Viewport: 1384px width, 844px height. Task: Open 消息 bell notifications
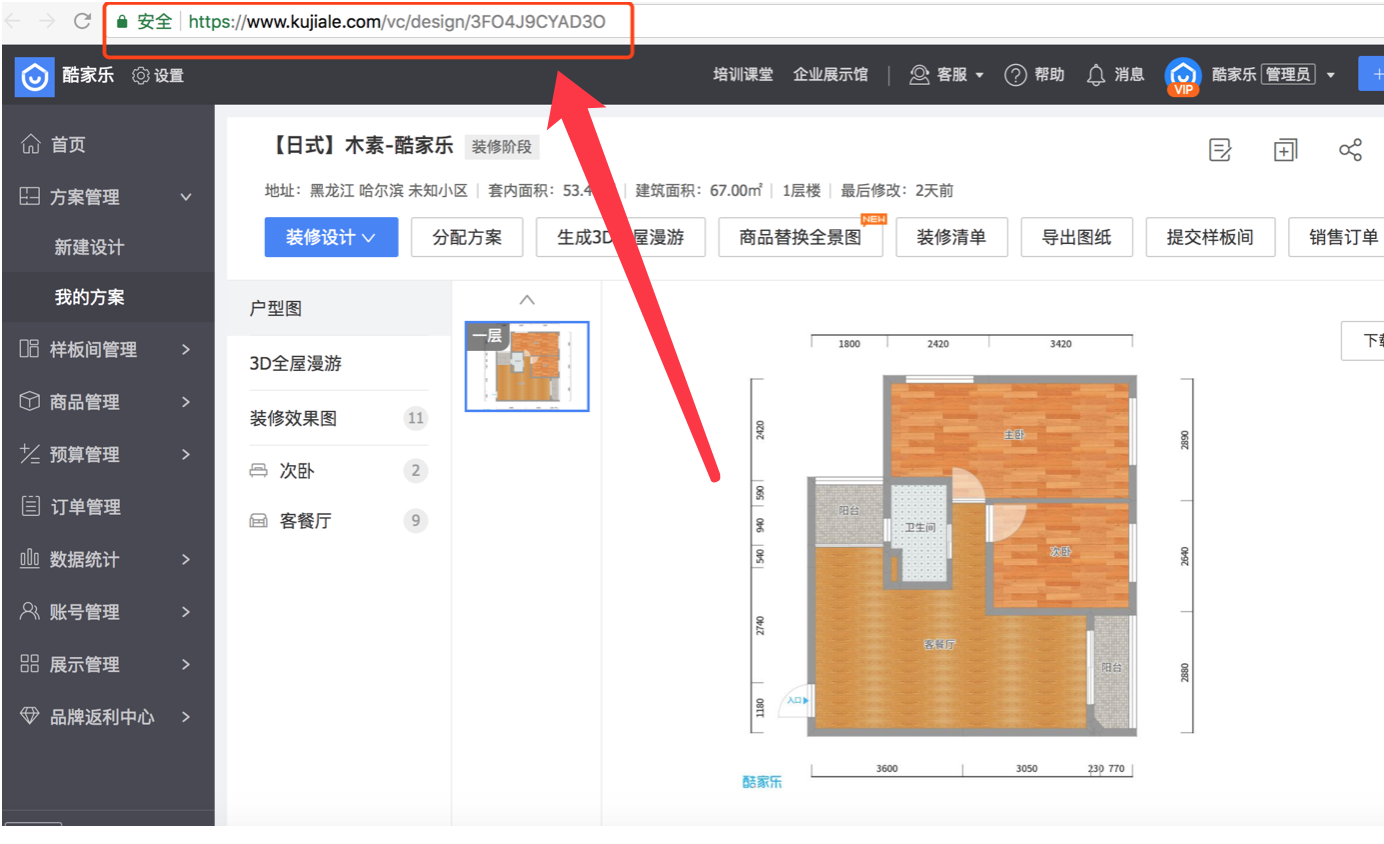(1115, 75)
